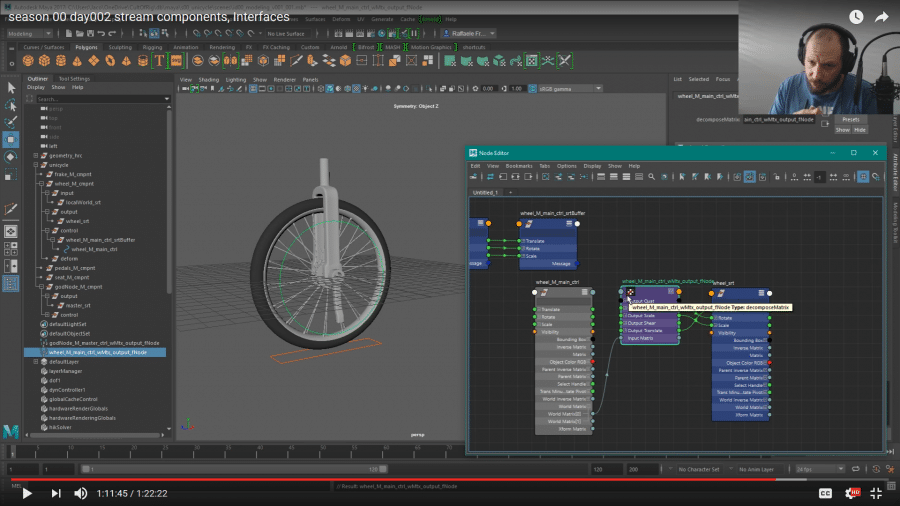Collapse the wheel_M_cmpnt tree item

pos(43,184)
